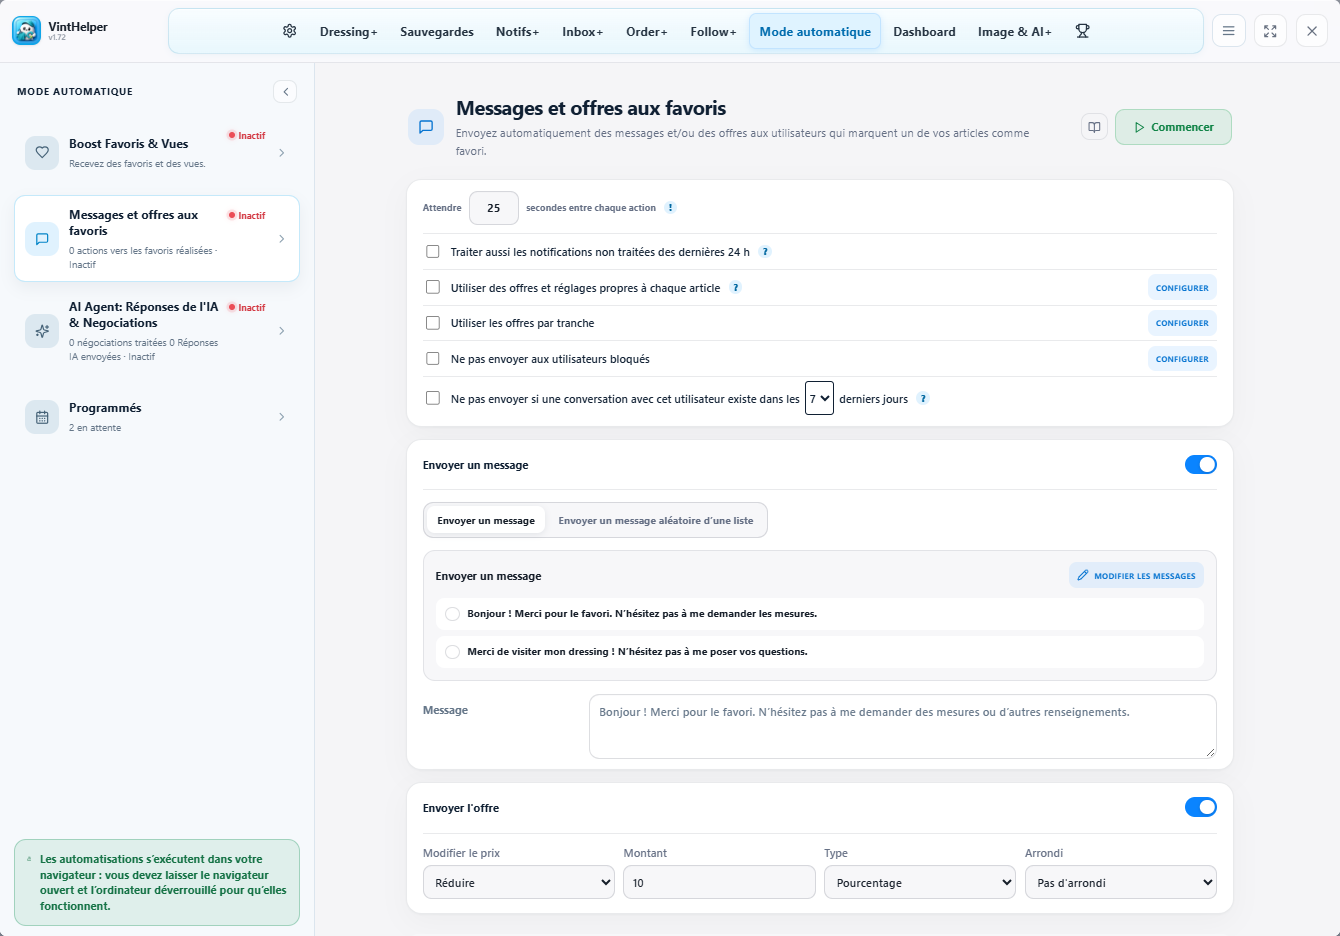Click the sidebar Messages et offres chat icon
The height and width of the screenshot is (936, 1340).
pos(42,239)
